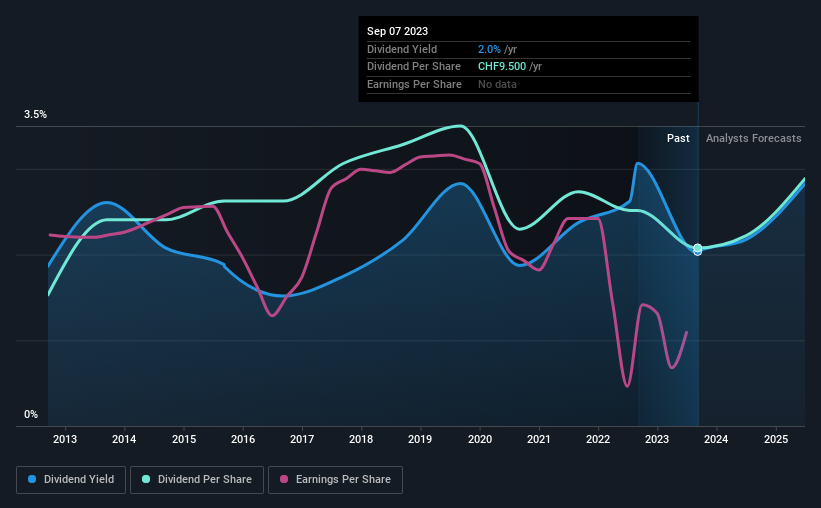The width and height of the screenshot is (821, 508).
Task: Select the 2022 x-axis label
Action: (598, 439)
